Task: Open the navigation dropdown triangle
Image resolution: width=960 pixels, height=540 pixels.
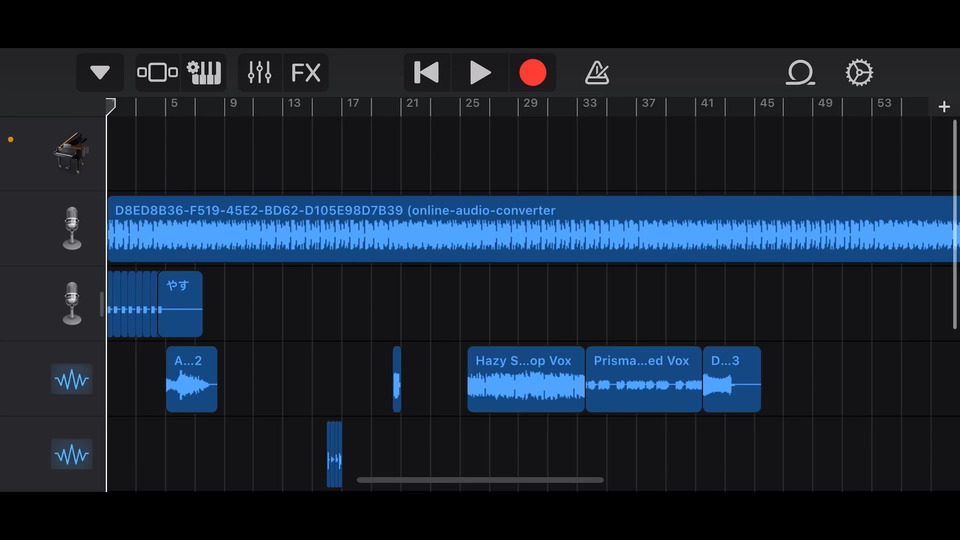Action: (100, 73)
